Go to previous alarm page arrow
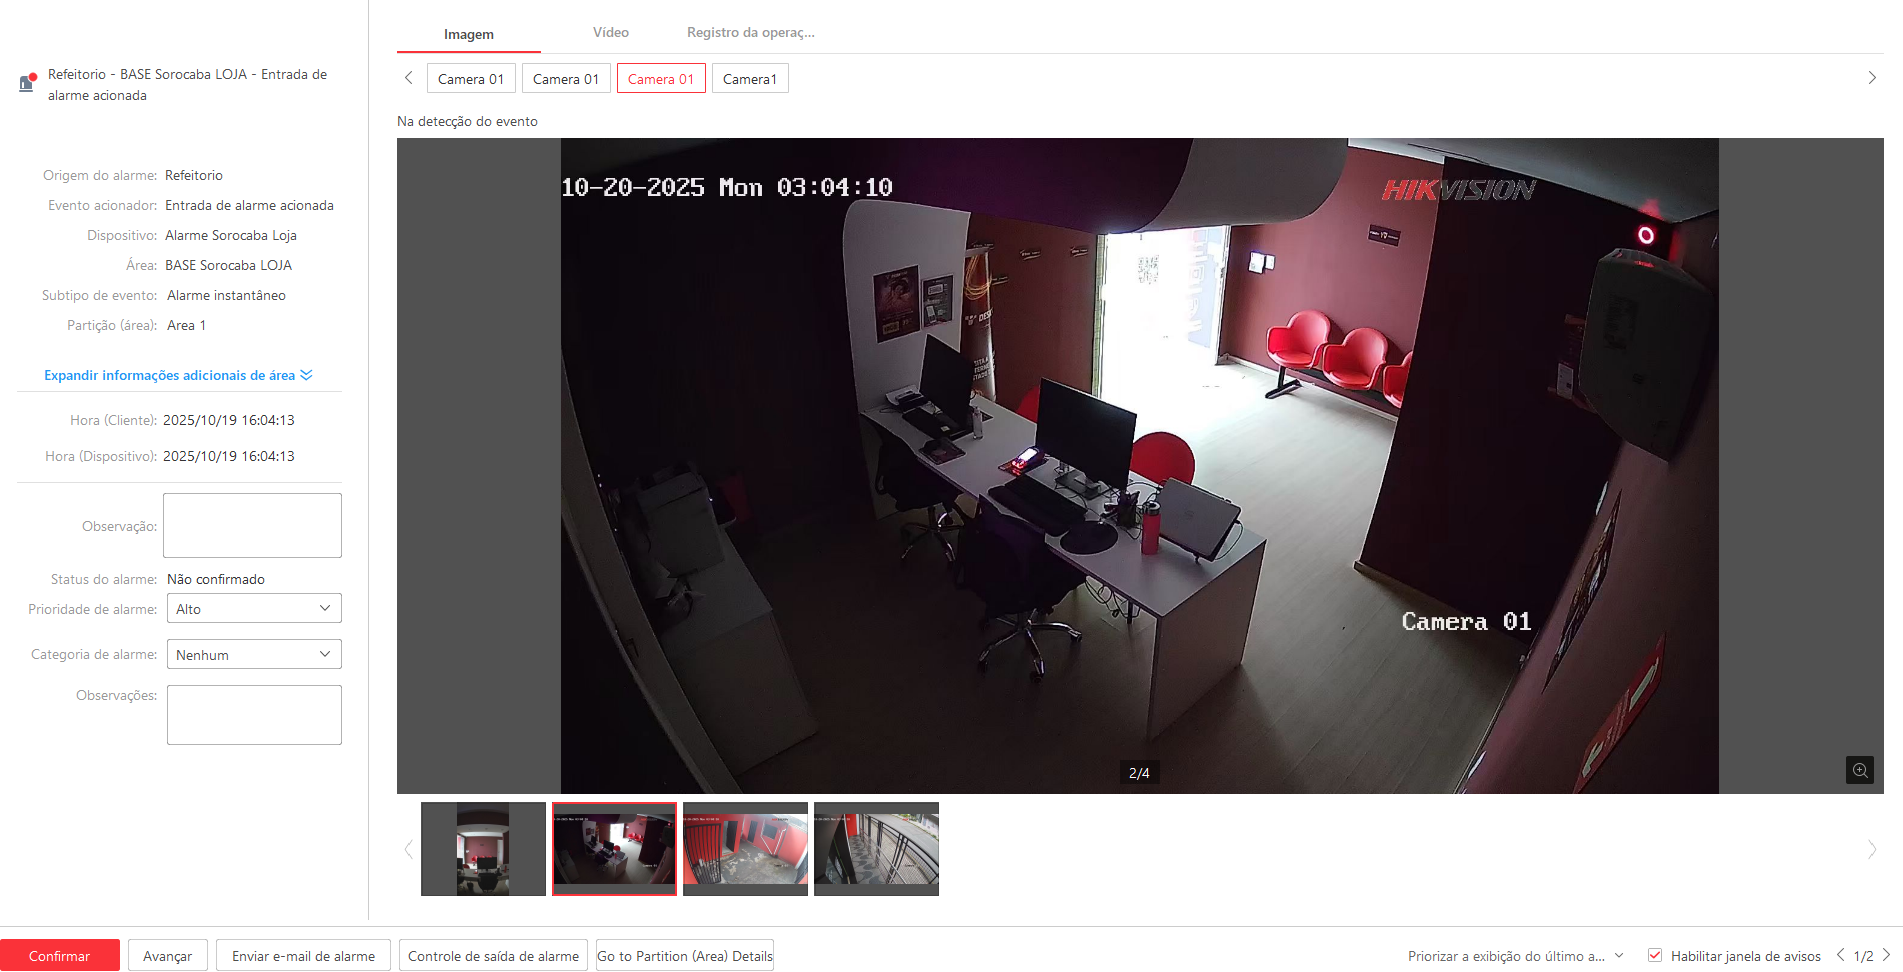This screenshot has height=972, width=1903. tap(1840, 955)
